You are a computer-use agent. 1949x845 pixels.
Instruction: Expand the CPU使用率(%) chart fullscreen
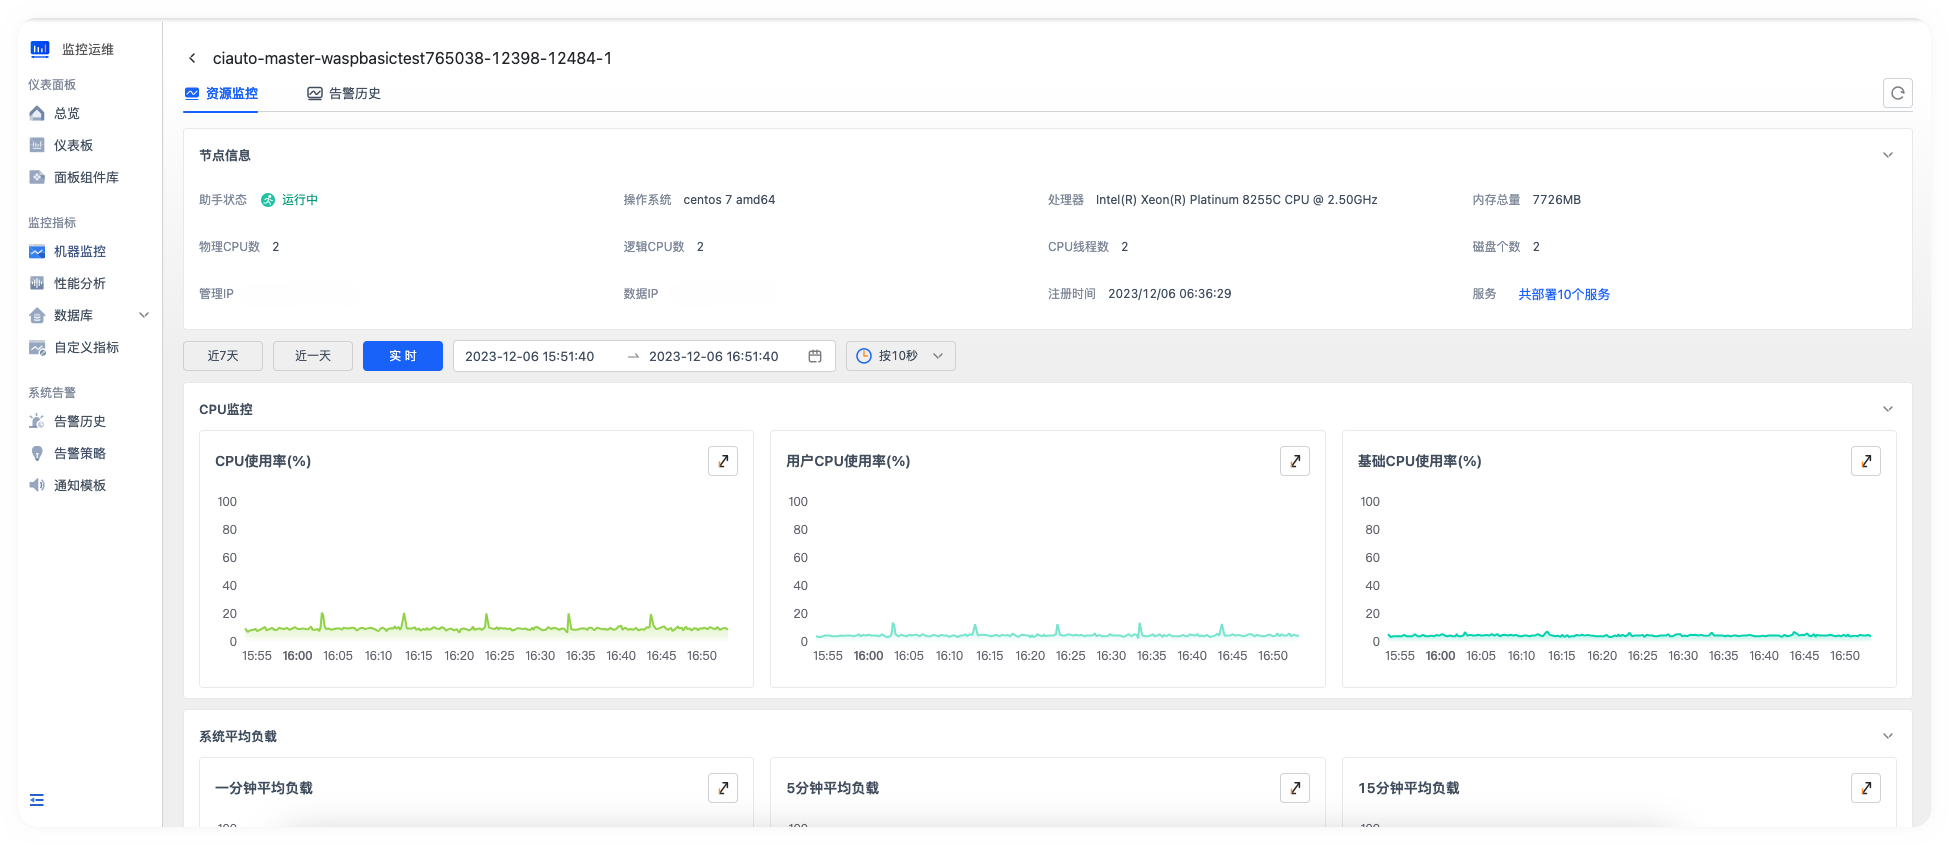point(723,461)
